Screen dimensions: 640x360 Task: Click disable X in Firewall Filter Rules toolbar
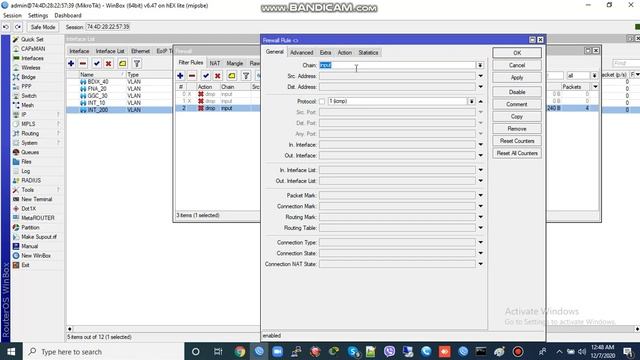point(218,76)
